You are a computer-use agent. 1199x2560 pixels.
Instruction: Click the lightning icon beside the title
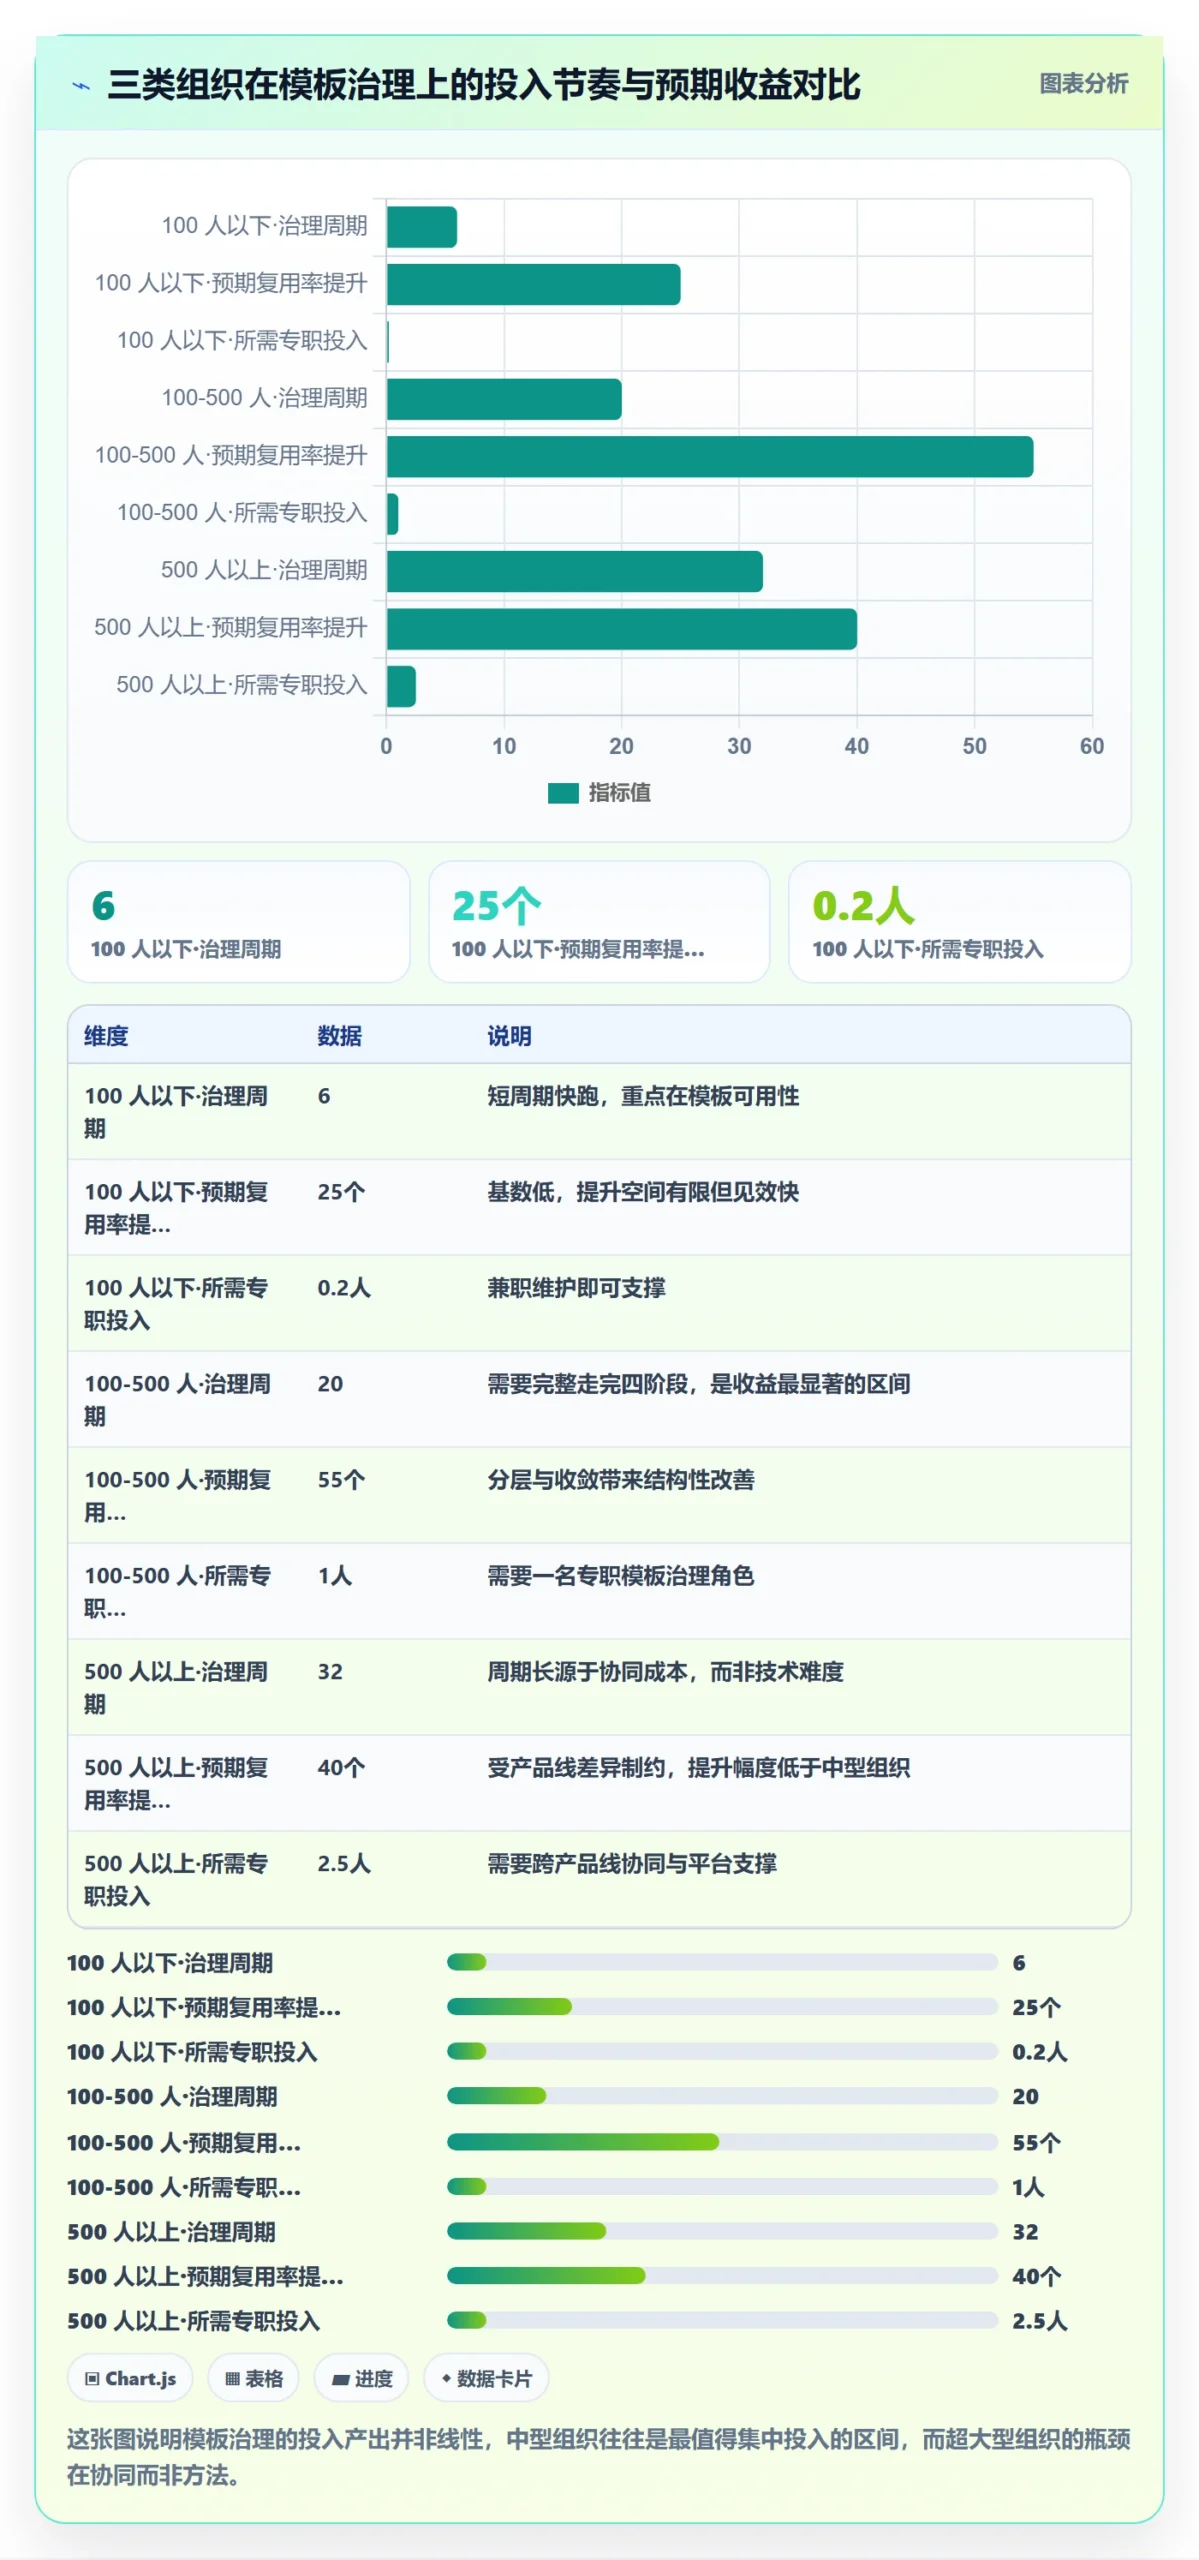[x=81, y=86]
